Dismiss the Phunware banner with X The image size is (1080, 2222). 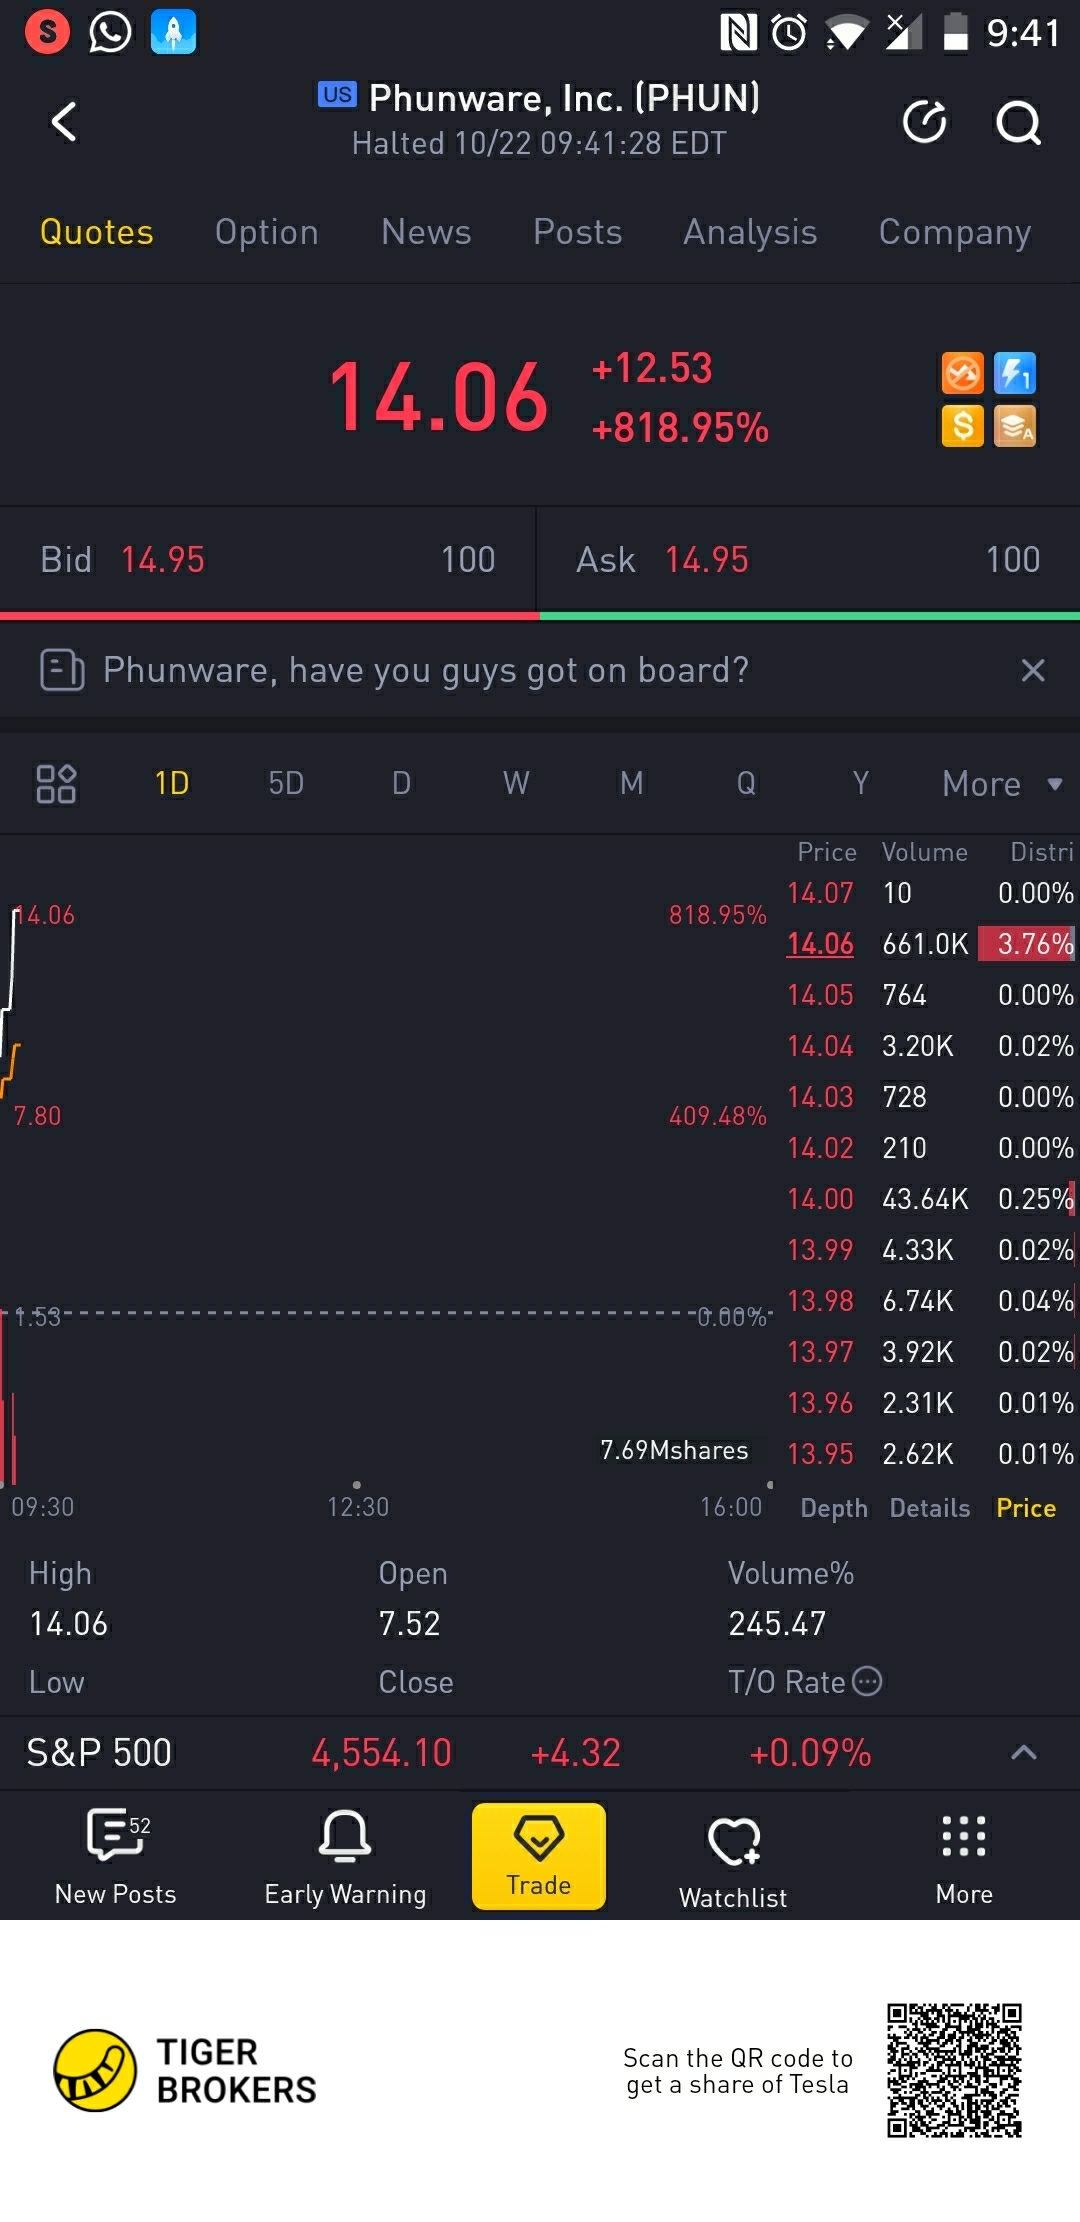[x=1033, y=670]
